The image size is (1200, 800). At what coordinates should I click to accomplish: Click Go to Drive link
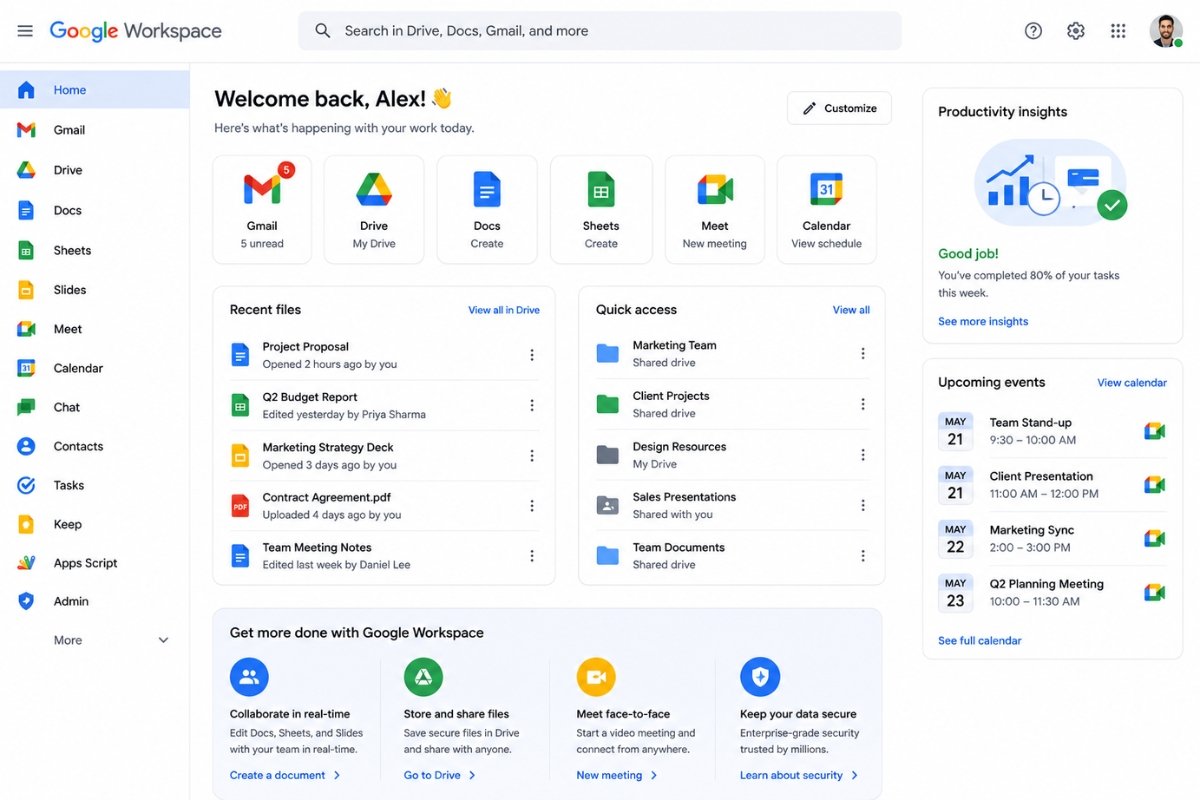click(x=440, y=775)
